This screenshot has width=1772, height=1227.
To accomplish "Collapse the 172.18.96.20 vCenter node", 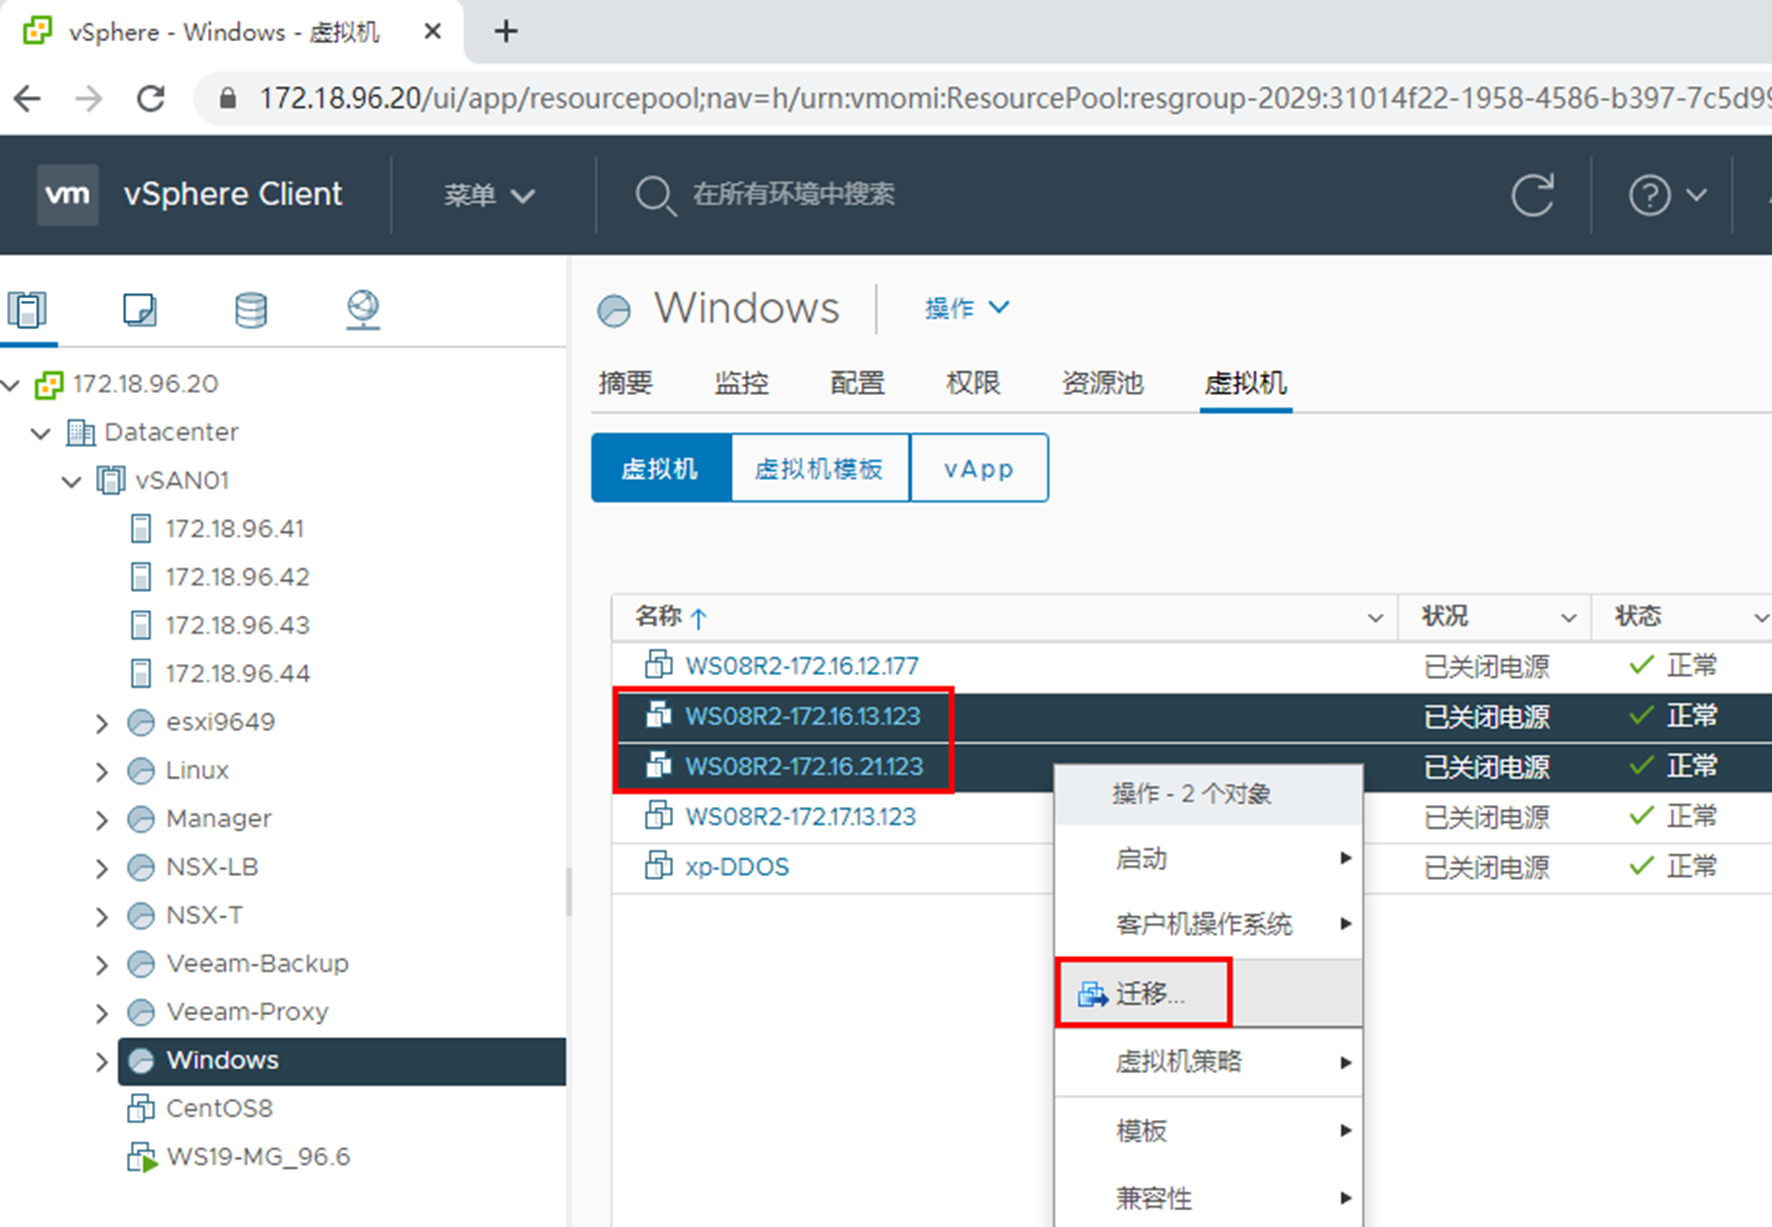I will click(12, 384).
